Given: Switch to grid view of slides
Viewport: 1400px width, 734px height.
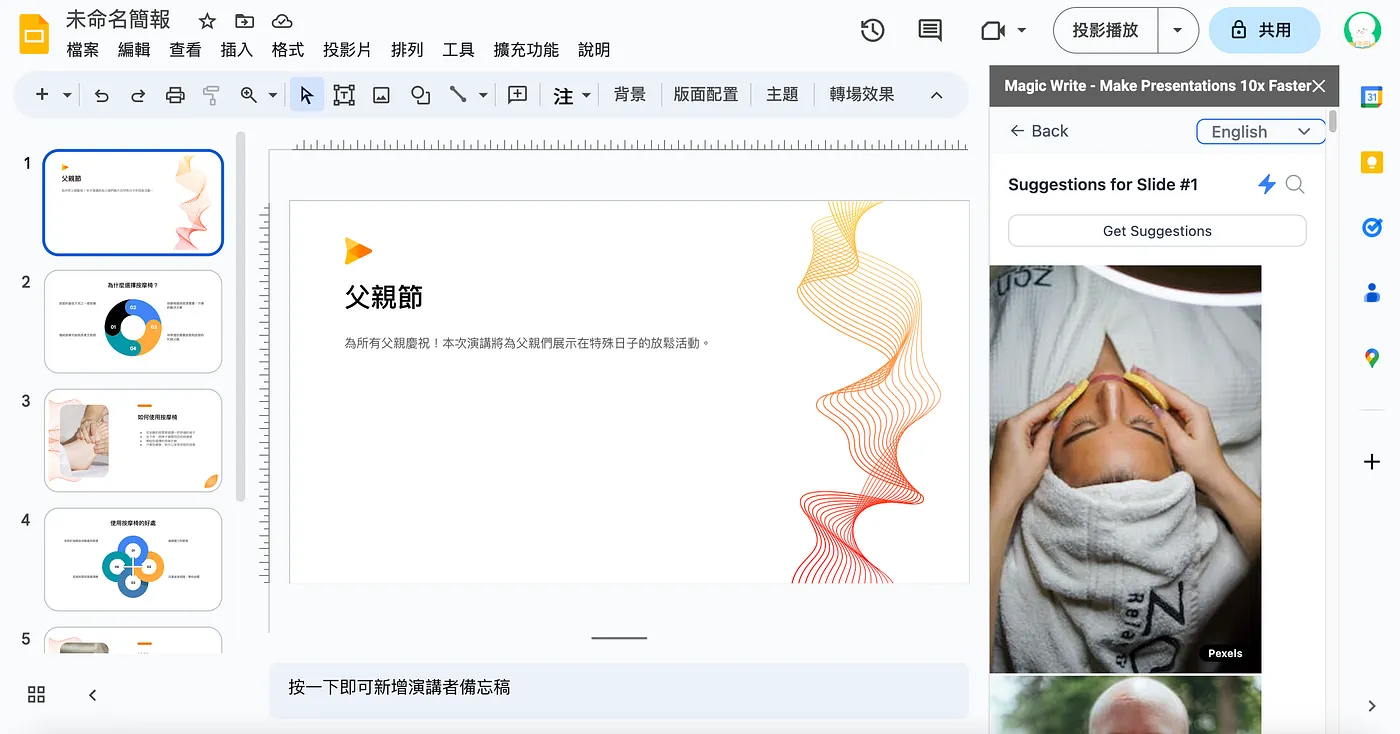Looking at the screenshot, I should pos(37,694).
